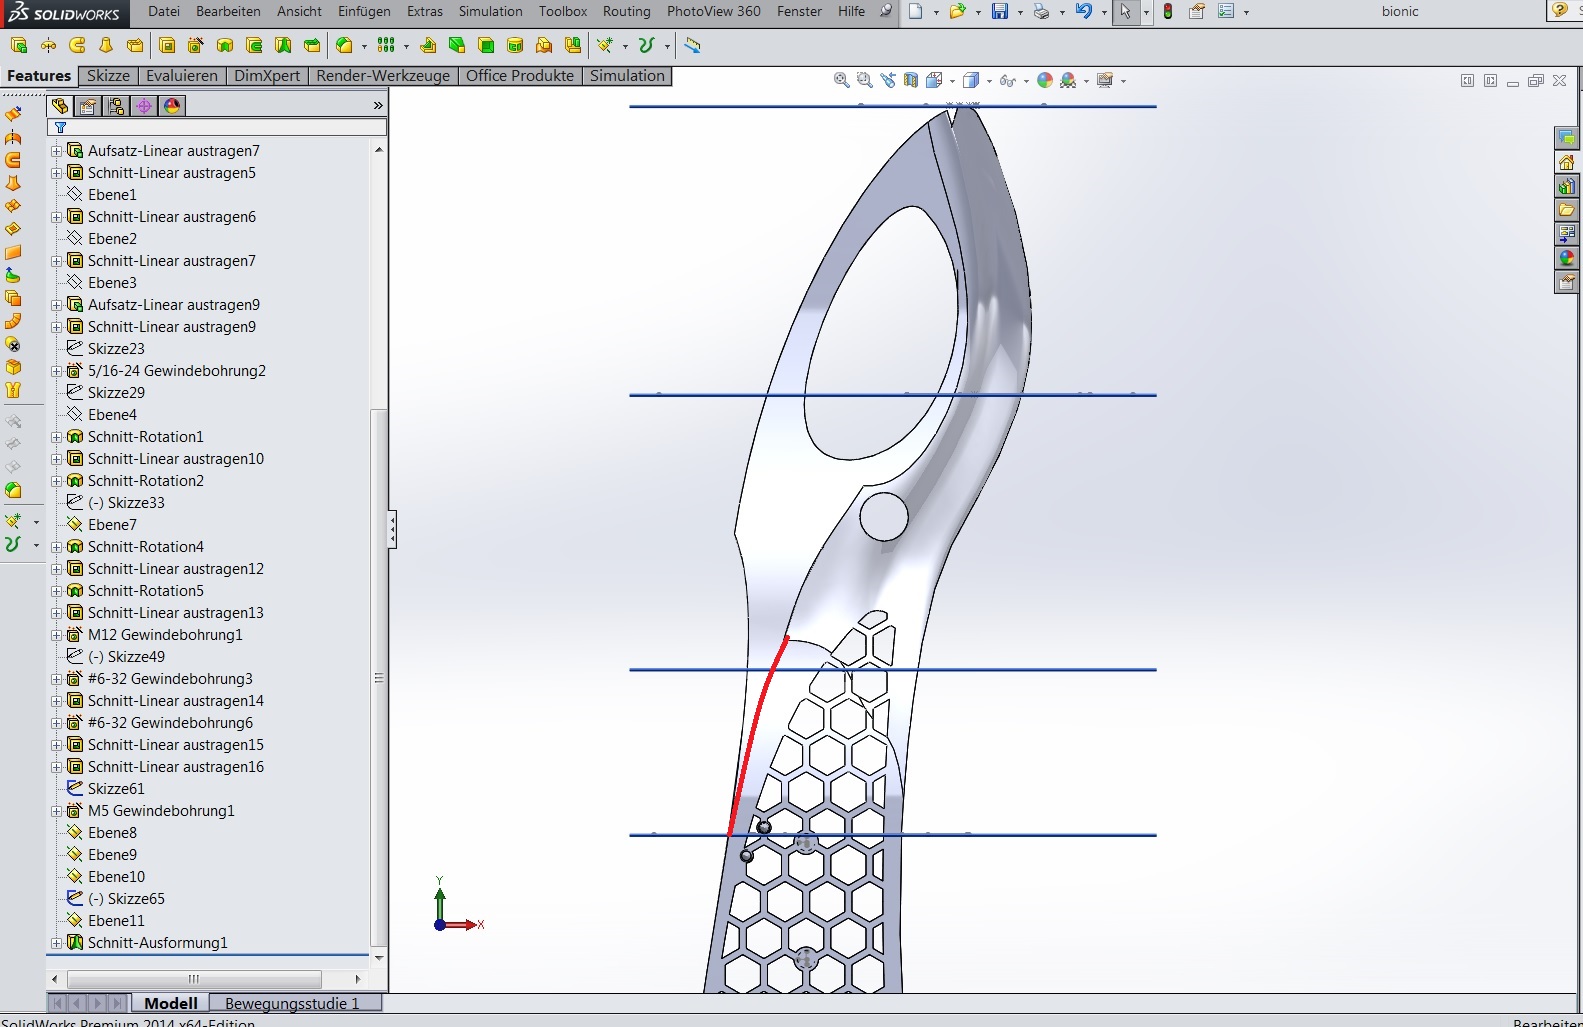Click the Rebuild traffic light icon
This screenshot has height=1027, width=1583.
(1168, 12)
